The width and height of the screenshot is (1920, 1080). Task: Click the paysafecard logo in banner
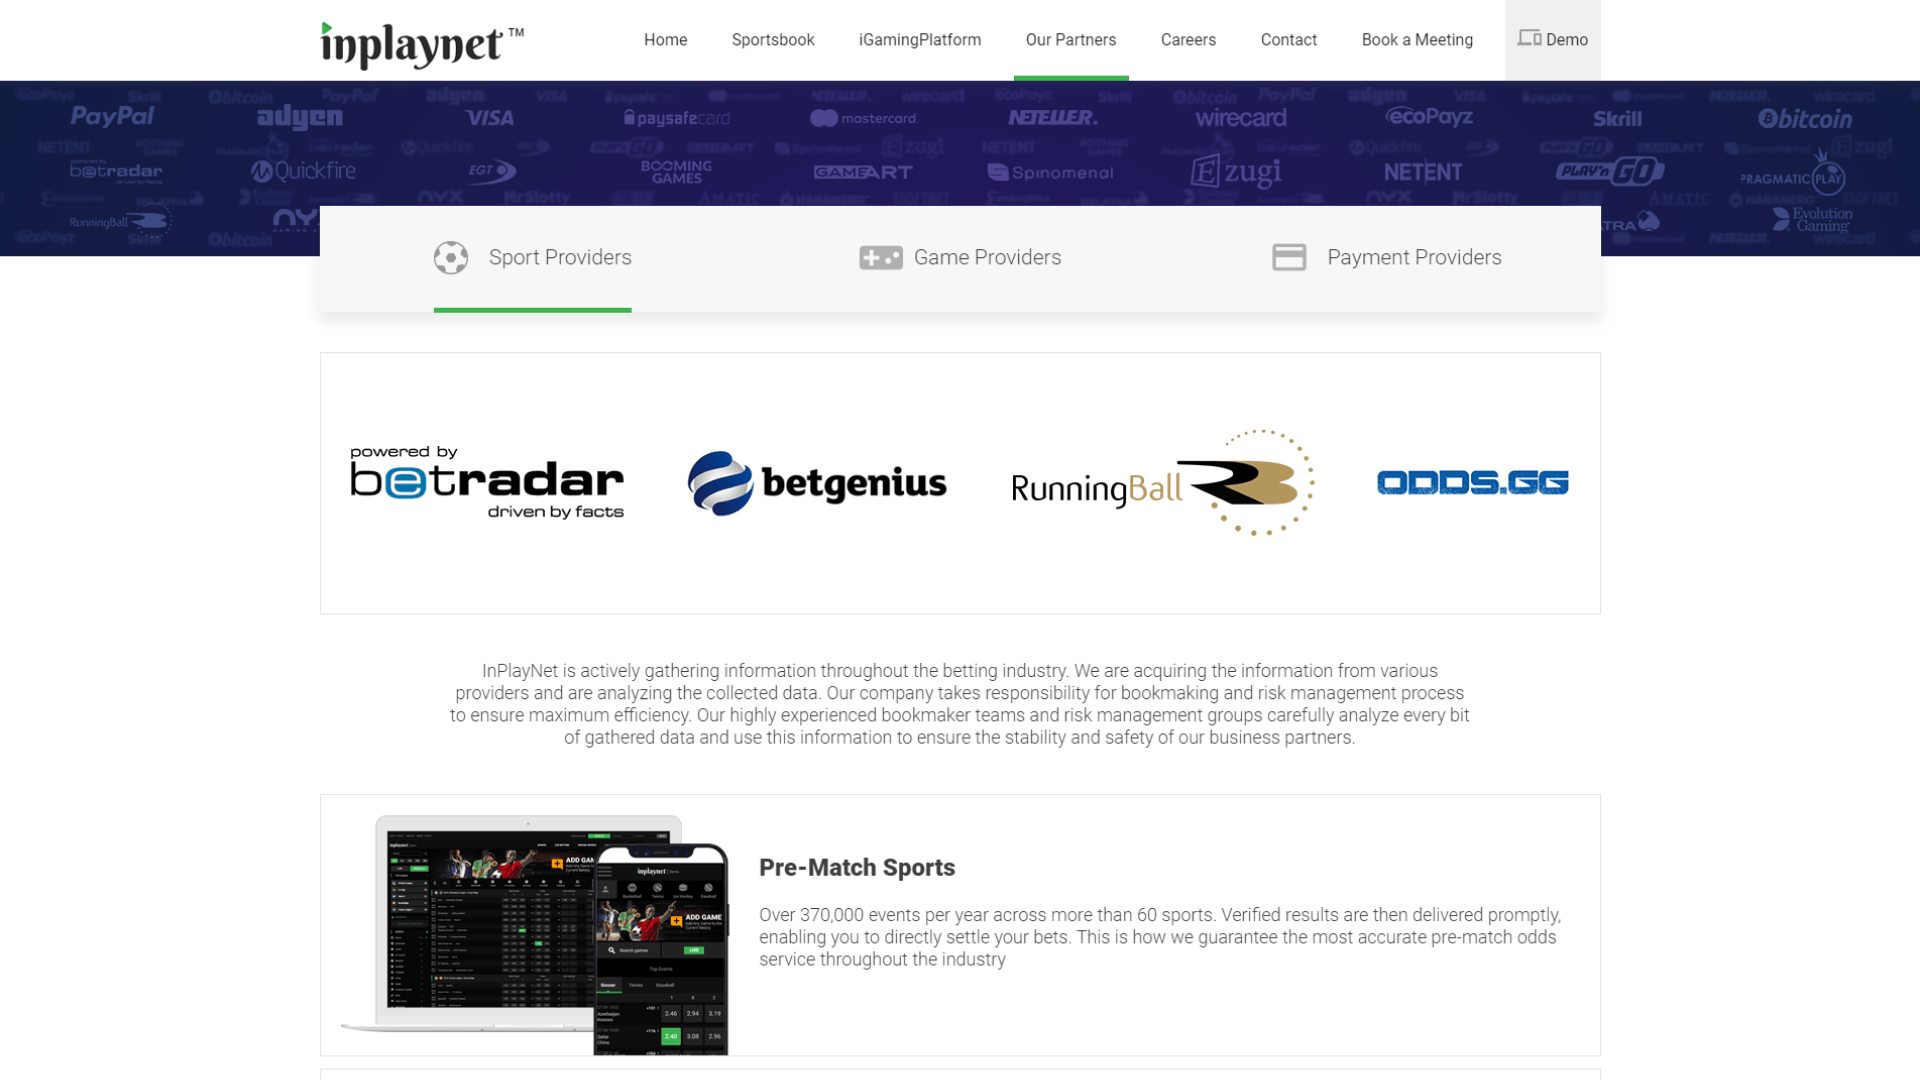[x=677, y=118]
